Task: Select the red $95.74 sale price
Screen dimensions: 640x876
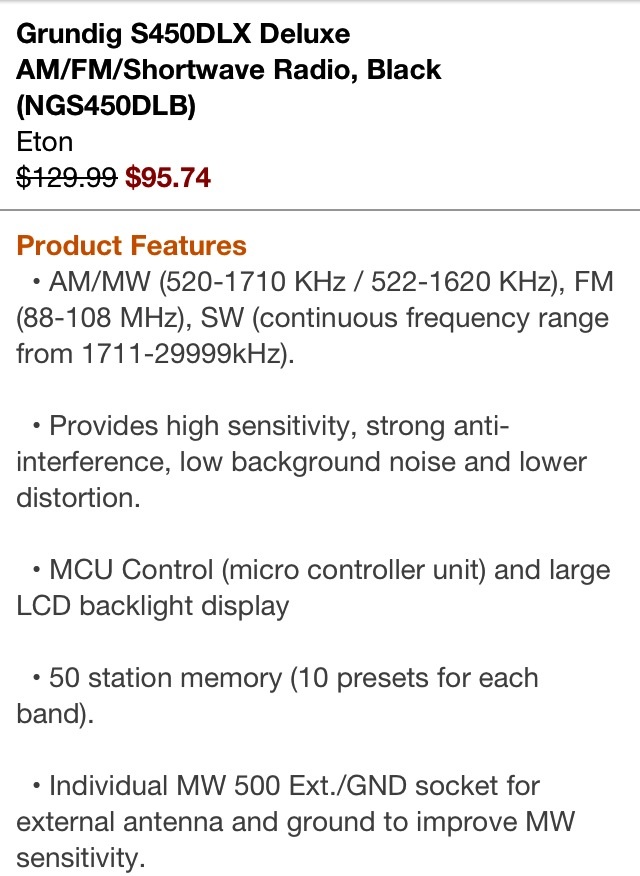Action: [x=168, y=177]
